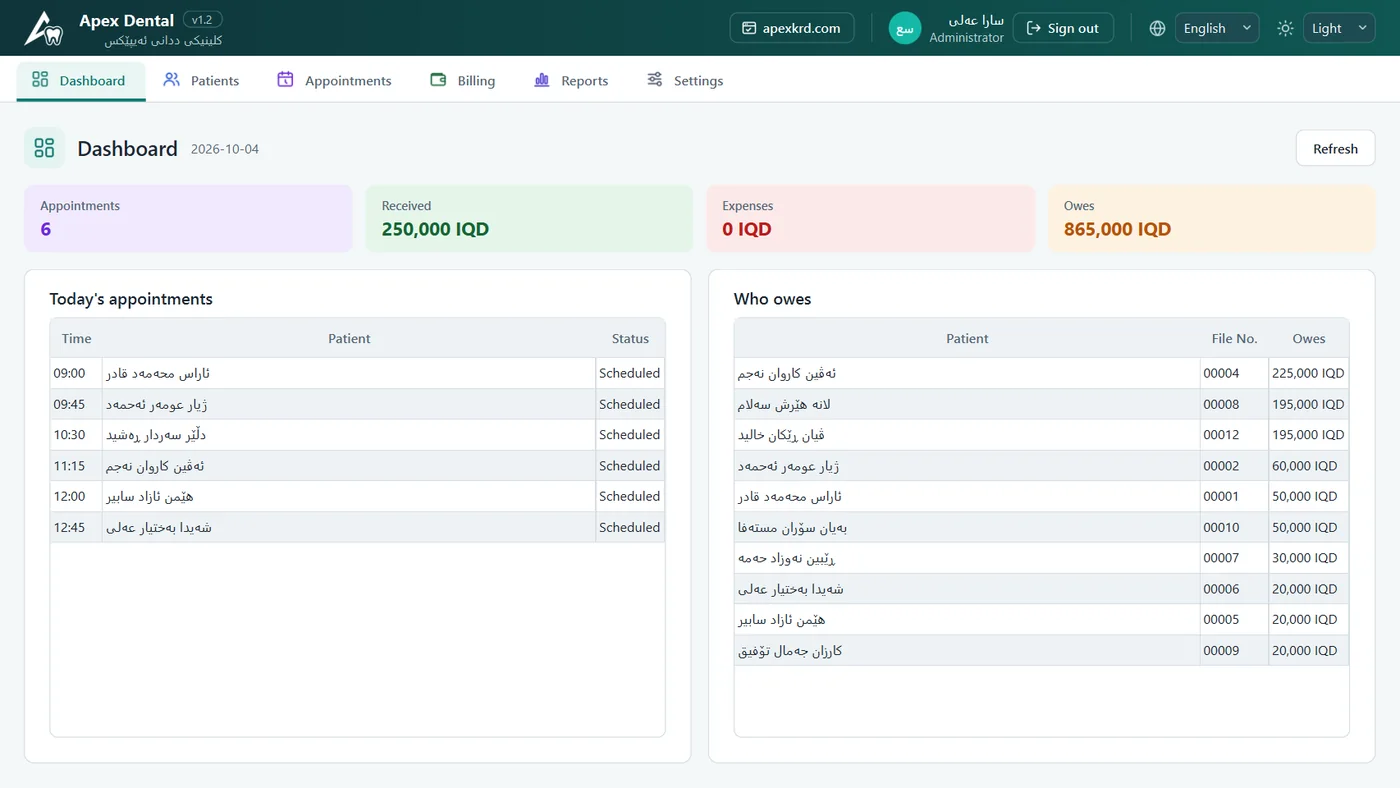Viewport: 1400px width, 788px height.
Task: Click the 09:45 appointment time cell
Action: pyautogui.click(x=76, y=404)
